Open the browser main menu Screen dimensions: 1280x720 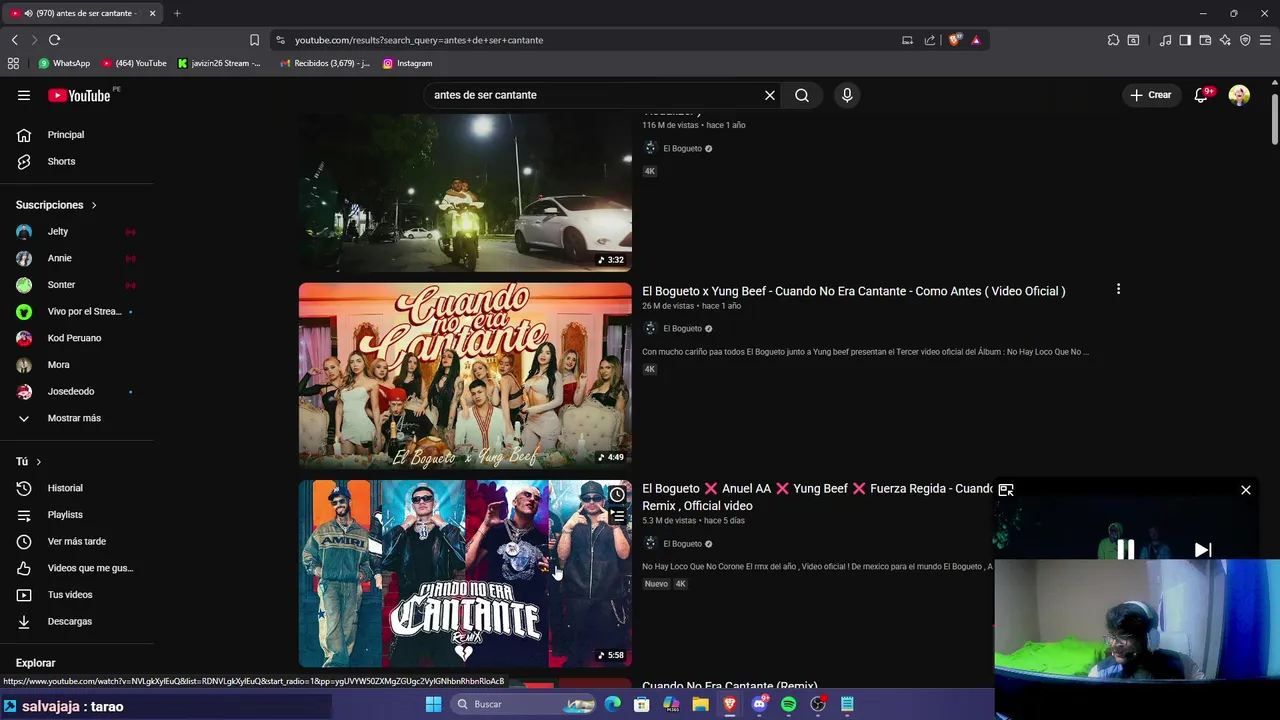point(1265,40)
